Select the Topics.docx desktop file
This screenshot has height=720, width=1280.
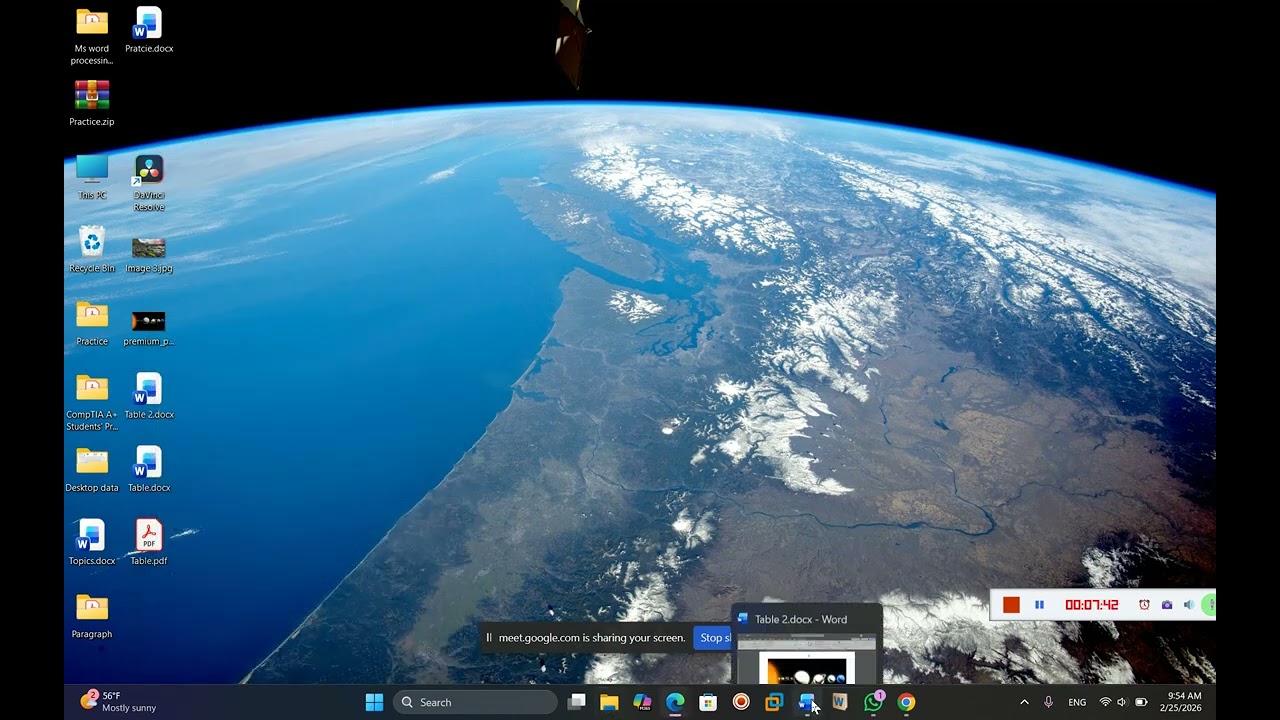[92, 542]
